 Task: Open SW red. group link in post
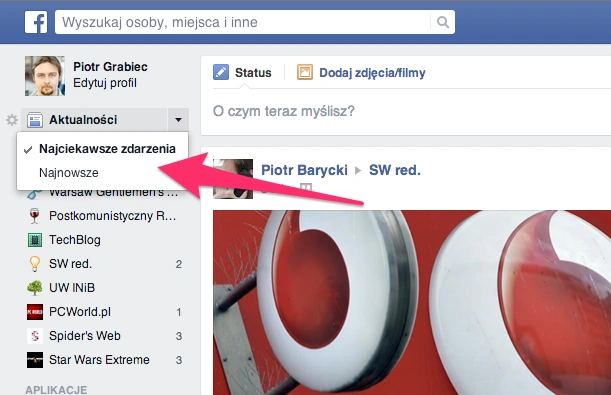[x=395, y=170]
